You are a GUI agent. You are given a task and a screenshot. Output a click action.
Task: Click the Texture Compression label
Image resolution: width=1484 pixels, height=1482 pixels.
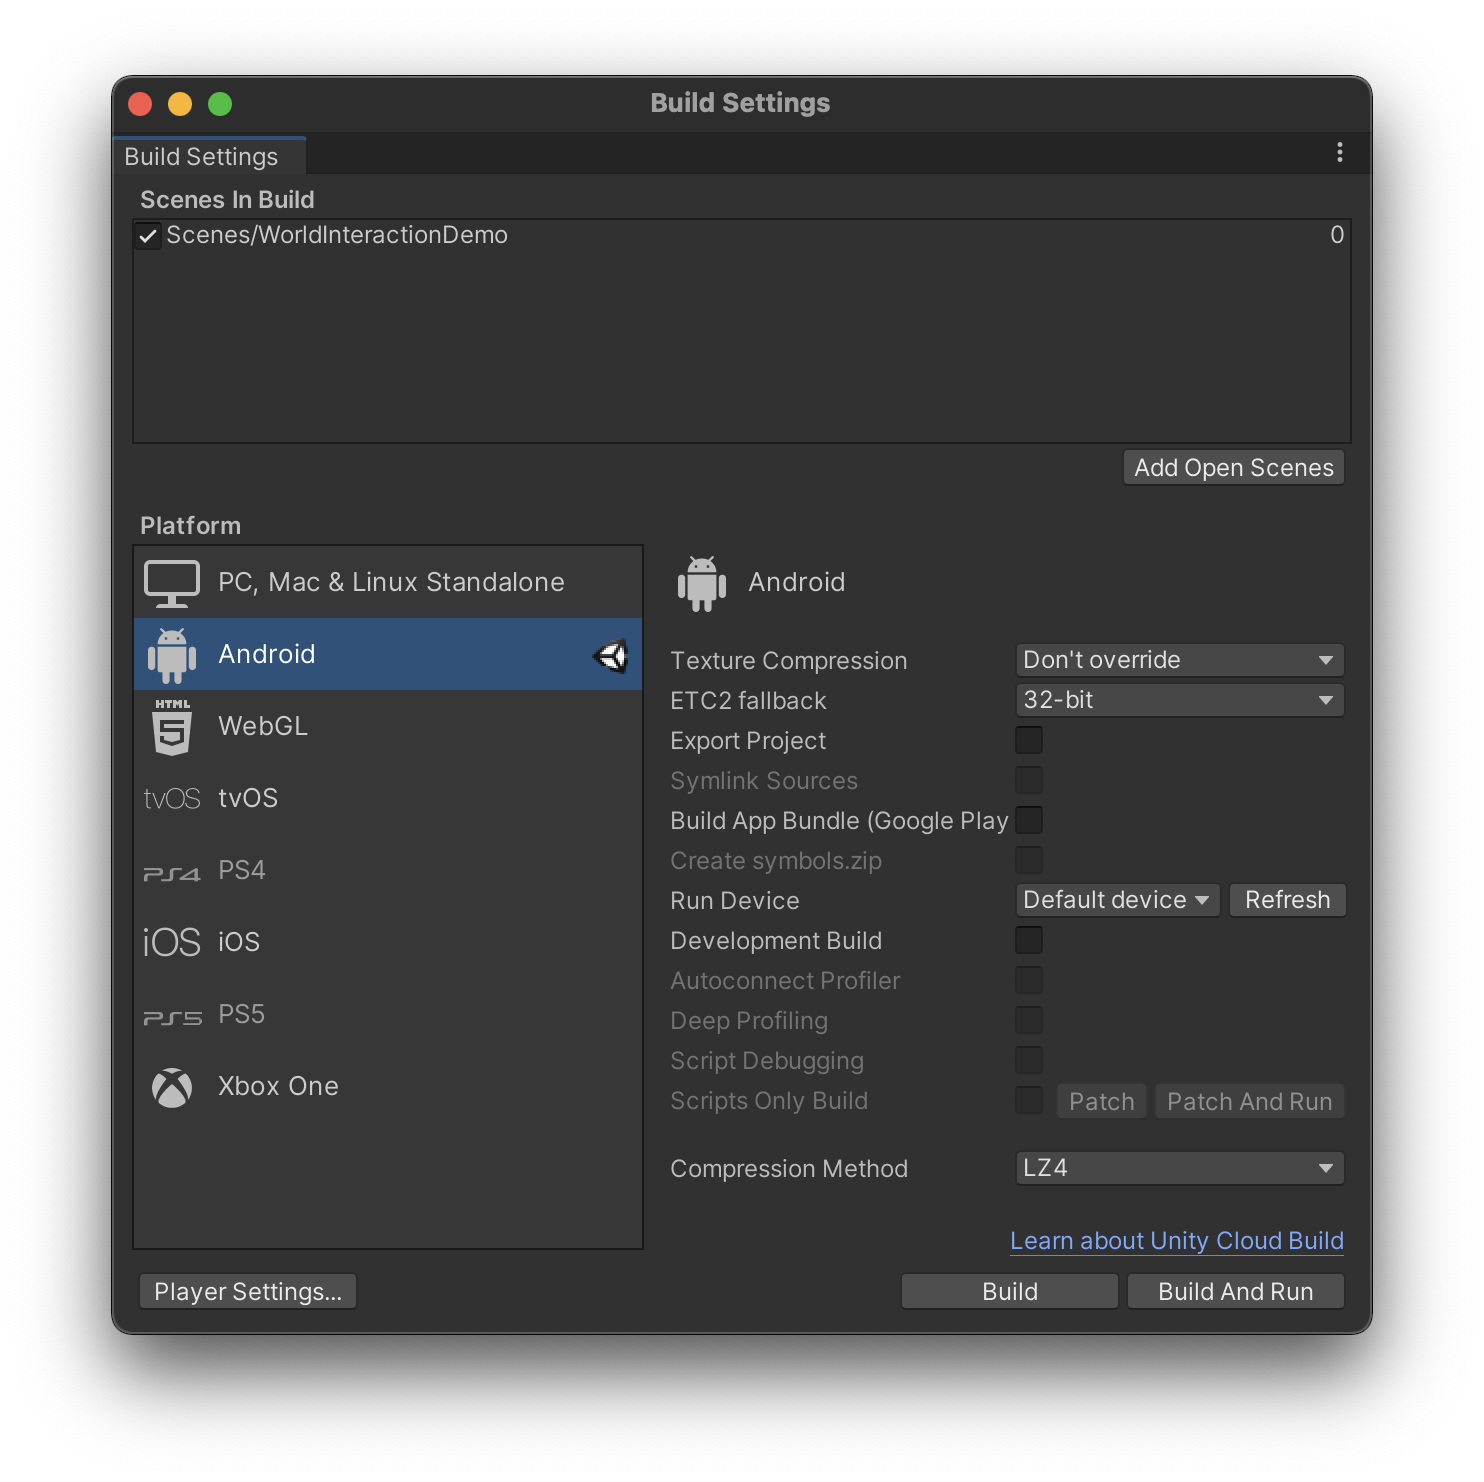[789, 661]
